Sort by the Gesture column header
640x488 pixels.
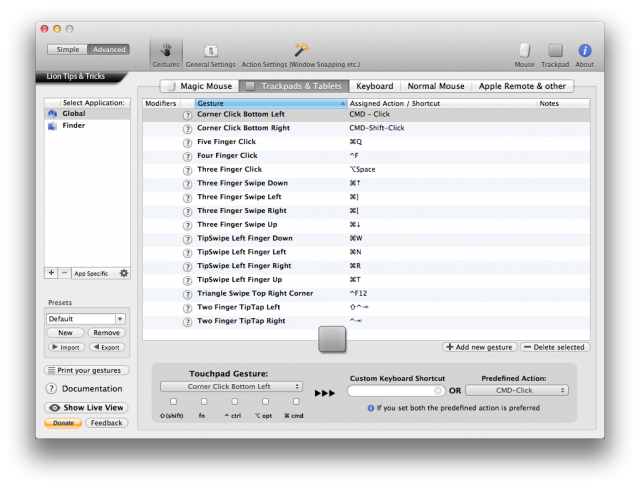(271, 103)
